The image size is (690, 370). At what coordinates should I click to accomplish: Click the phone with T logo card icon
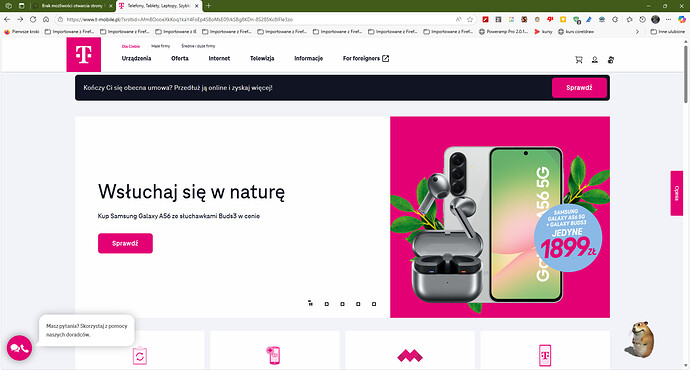(545, 355)
